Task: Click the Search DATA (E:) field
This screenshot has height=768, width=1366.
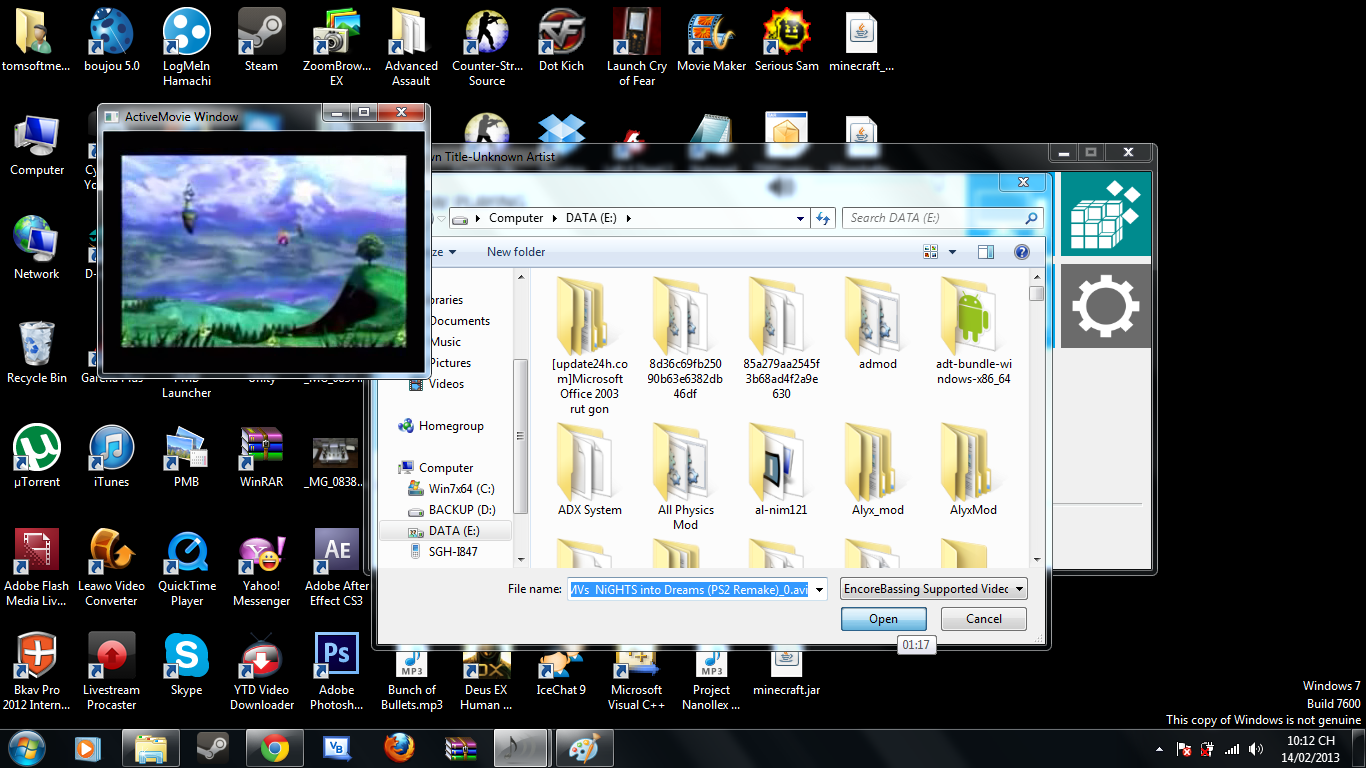Action: (x=943, y=218)
